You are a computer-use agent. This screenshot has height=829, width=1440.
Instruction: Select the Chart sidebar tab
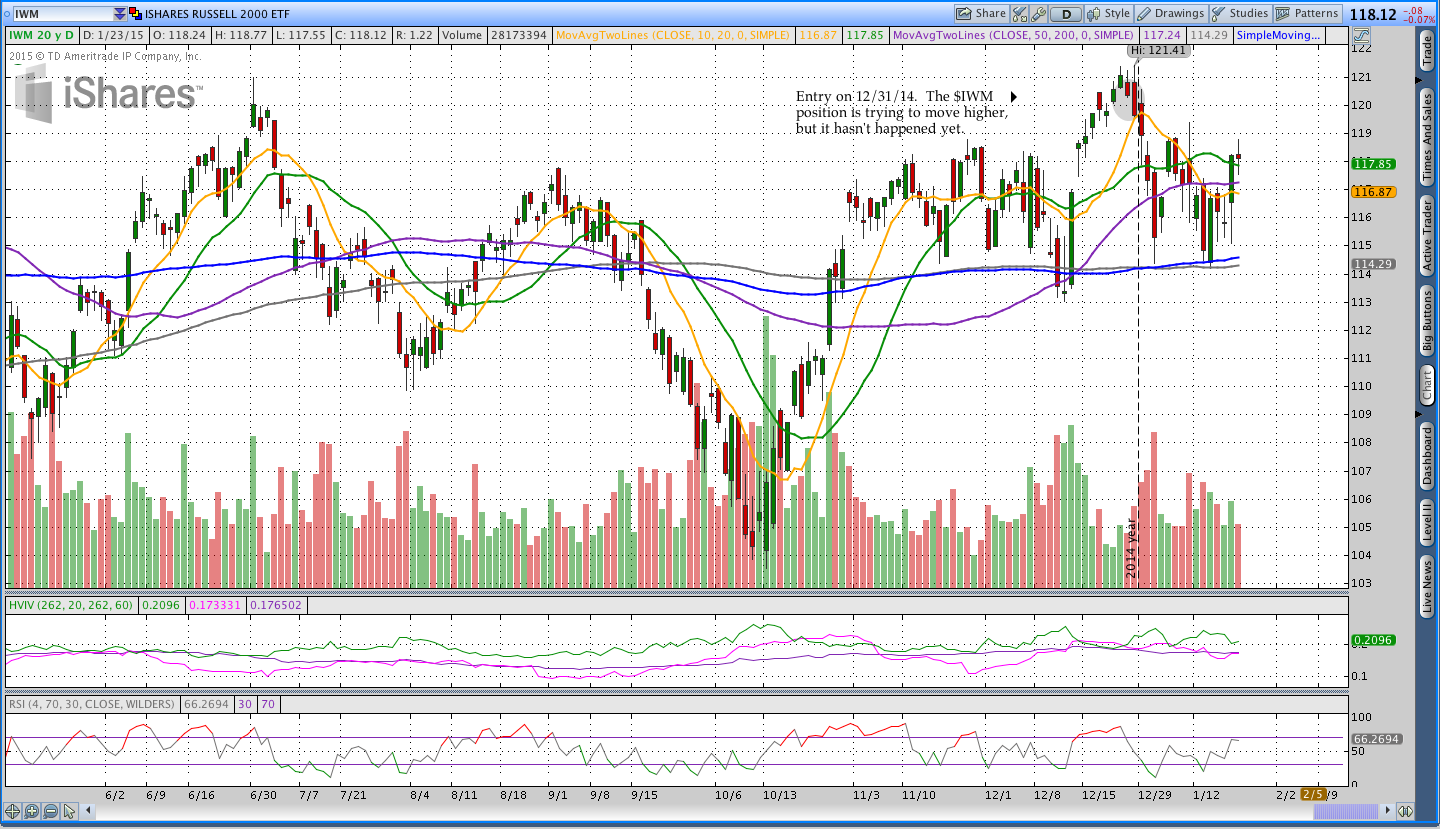click(x=1427, y=386)
